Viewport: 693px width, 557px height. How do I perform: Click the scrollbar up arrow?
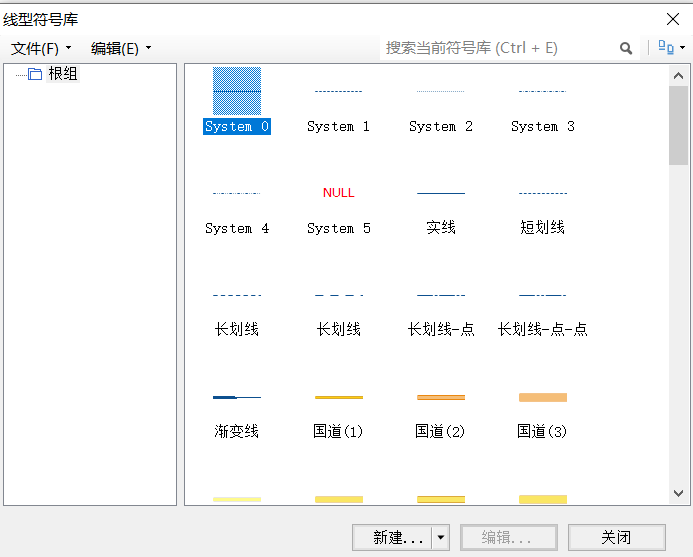[678, 76]
